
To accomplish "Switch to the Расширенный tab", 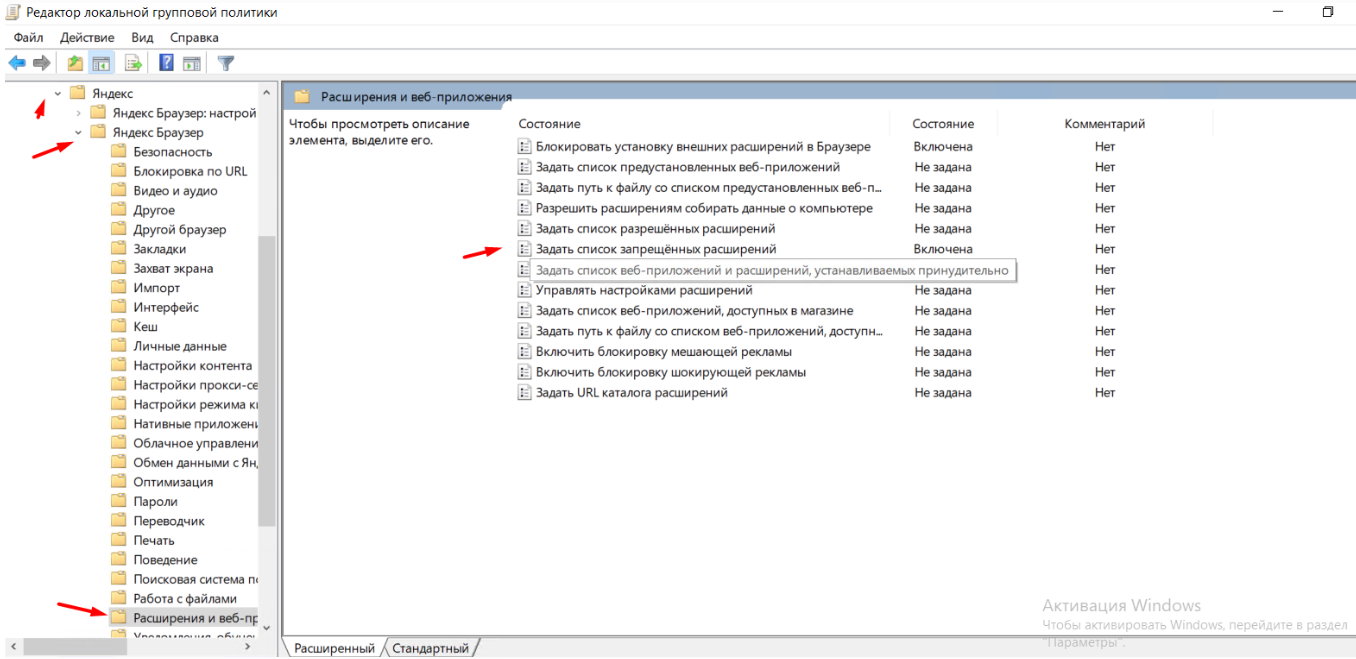I will point(334,649).
